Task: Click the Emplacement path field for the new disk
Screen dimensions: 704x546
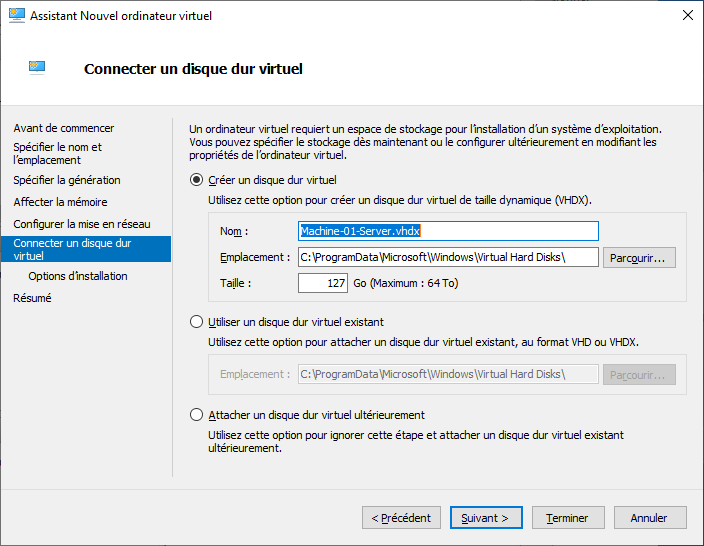Action: tap(448, 257)
